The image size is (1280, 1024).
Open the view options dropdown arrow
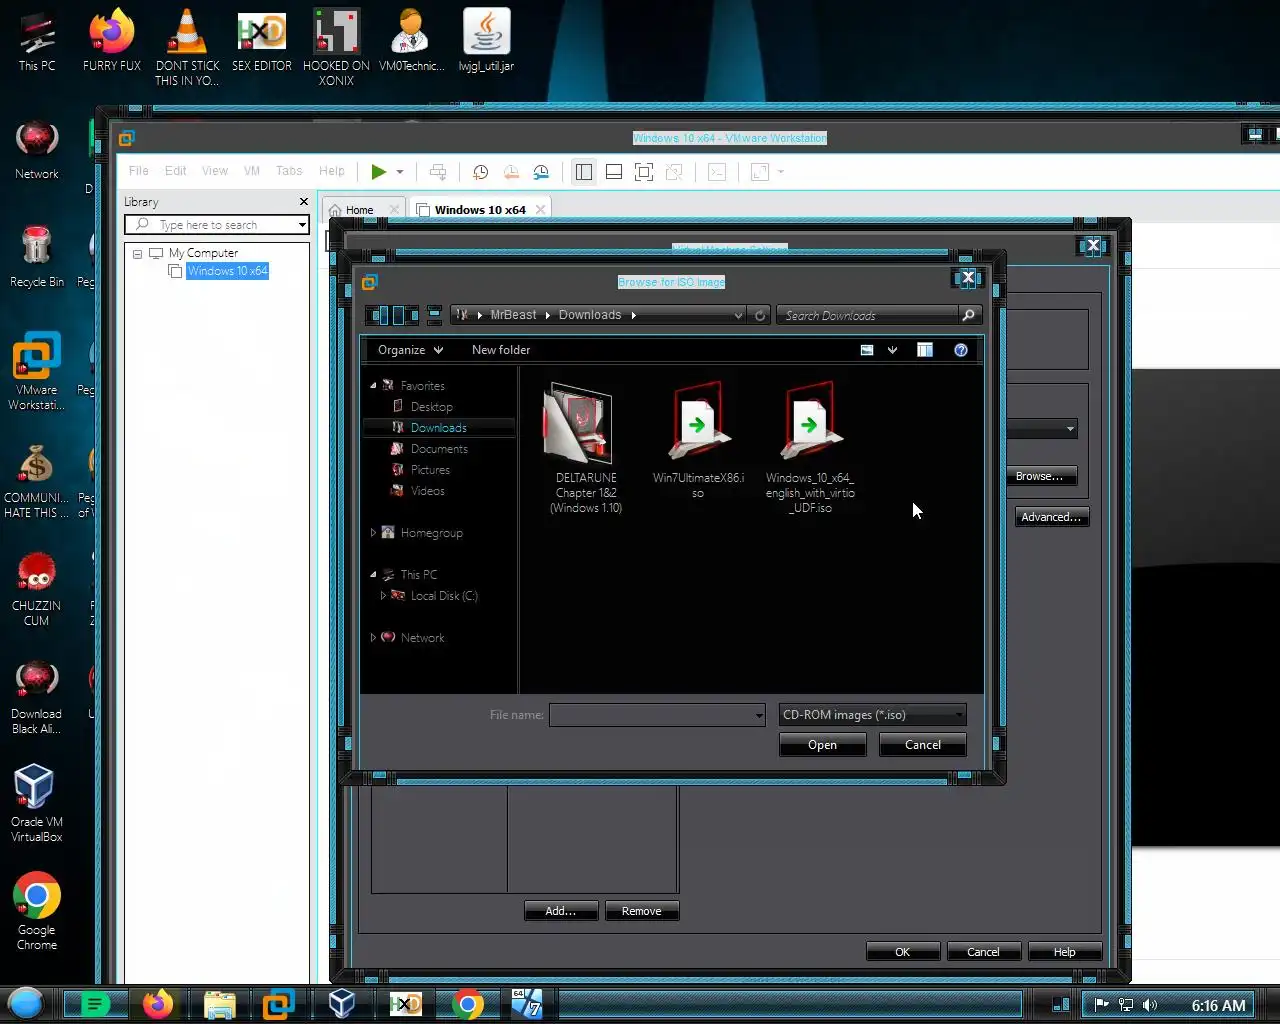[x=892, y=350]
